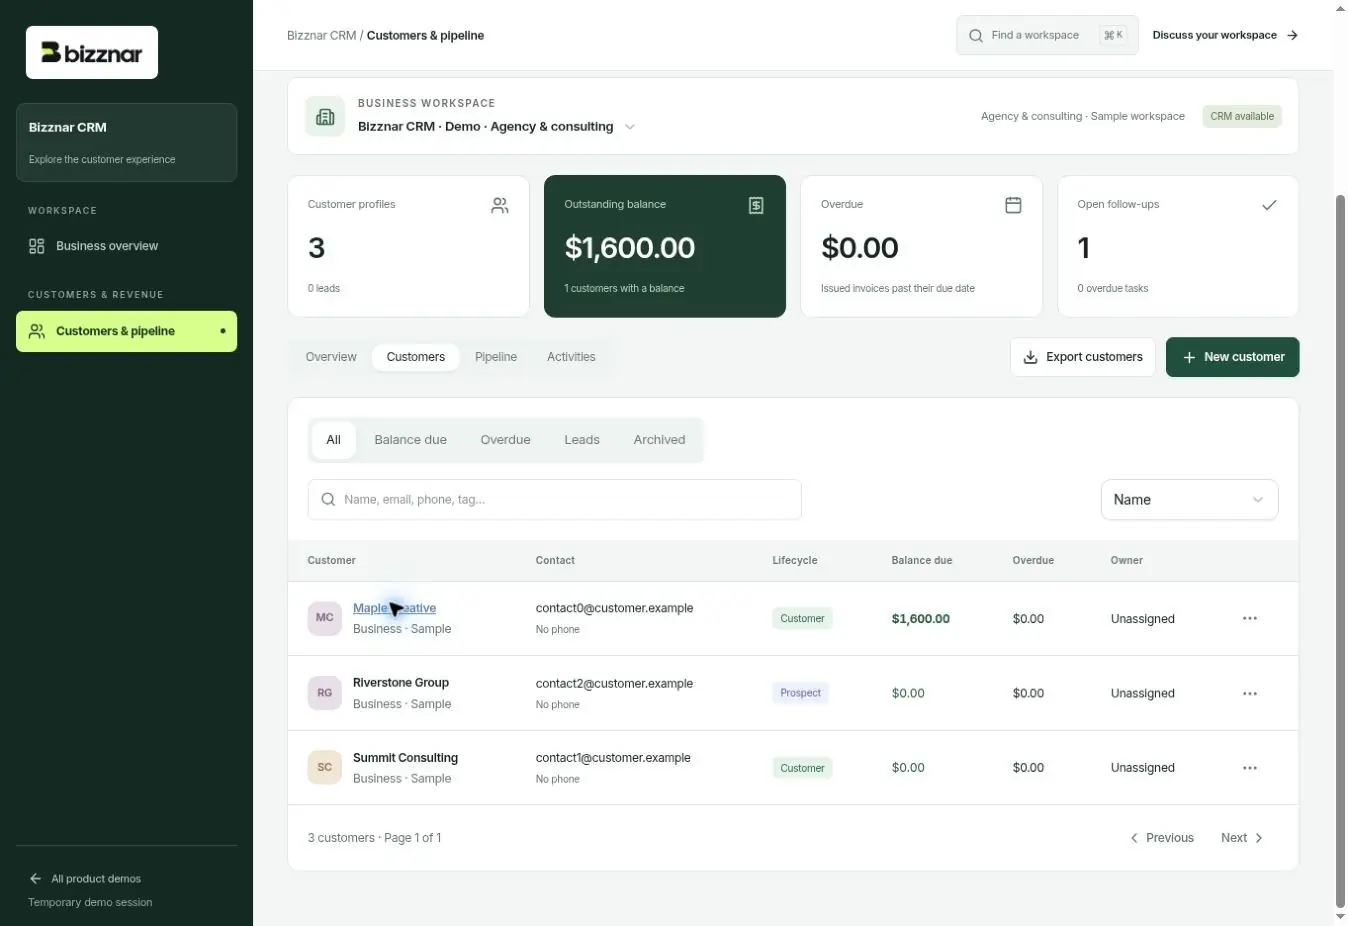Open more actions for Maple Creative row

(x=1250, y=618)
